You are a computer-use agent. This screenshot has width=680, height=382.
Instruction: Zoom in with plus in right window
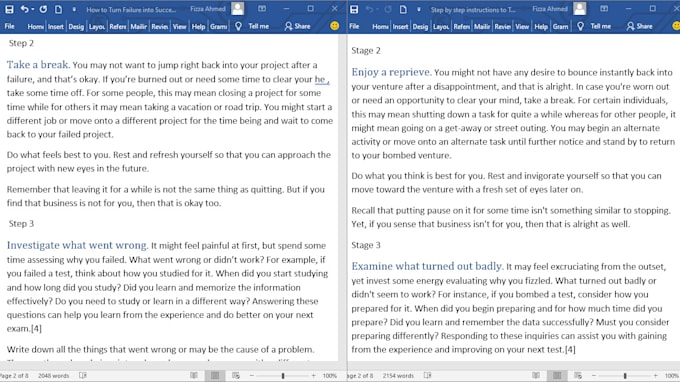coord(656,376)
